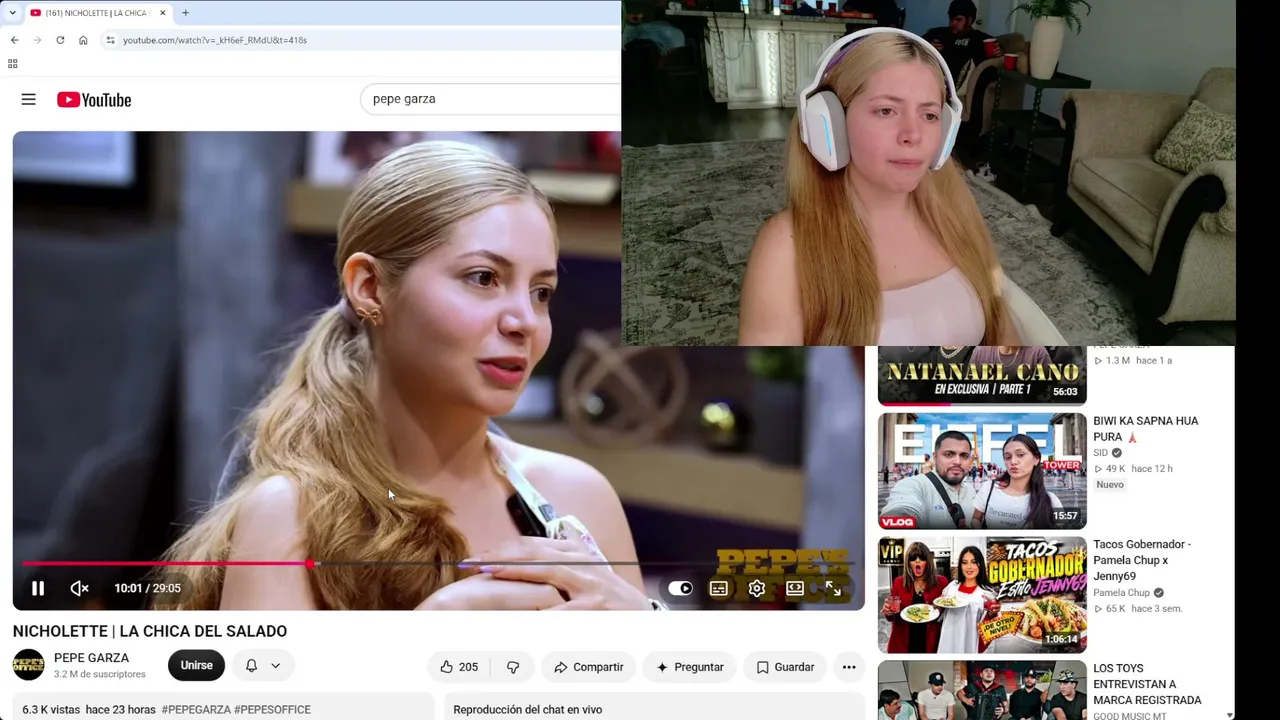Click the Preguntar button

690,667
